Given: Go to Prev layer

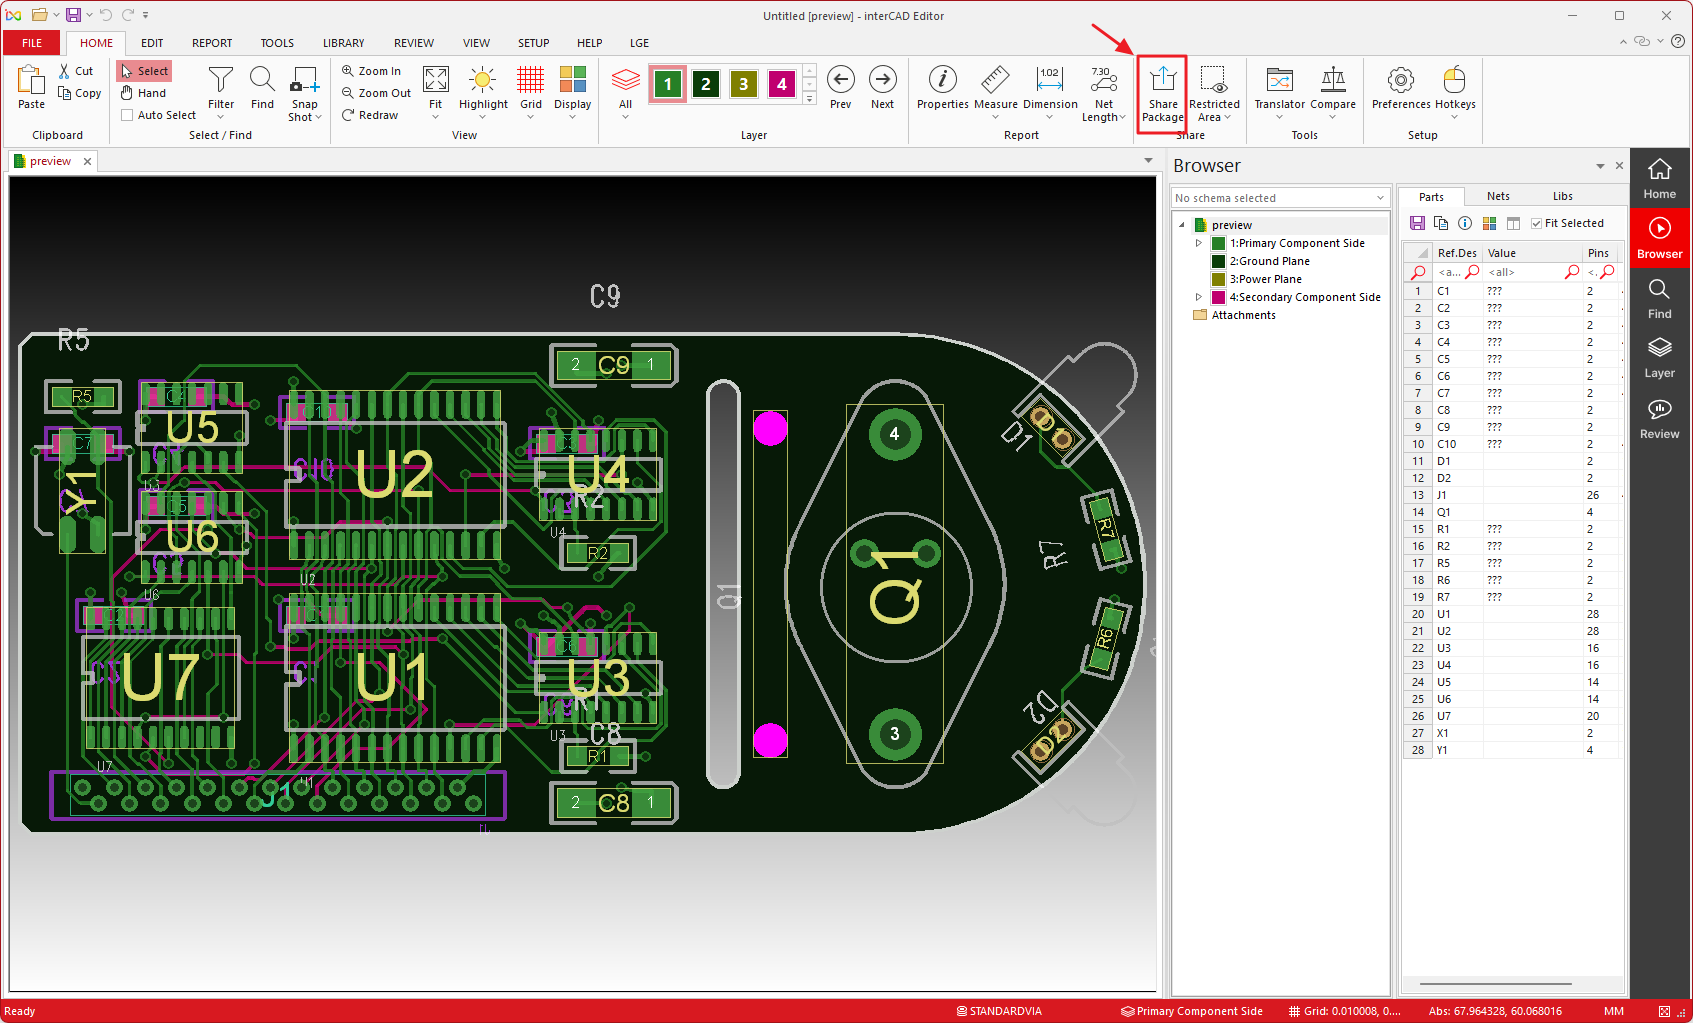Looking at the screenshot, I should point(840,88).
